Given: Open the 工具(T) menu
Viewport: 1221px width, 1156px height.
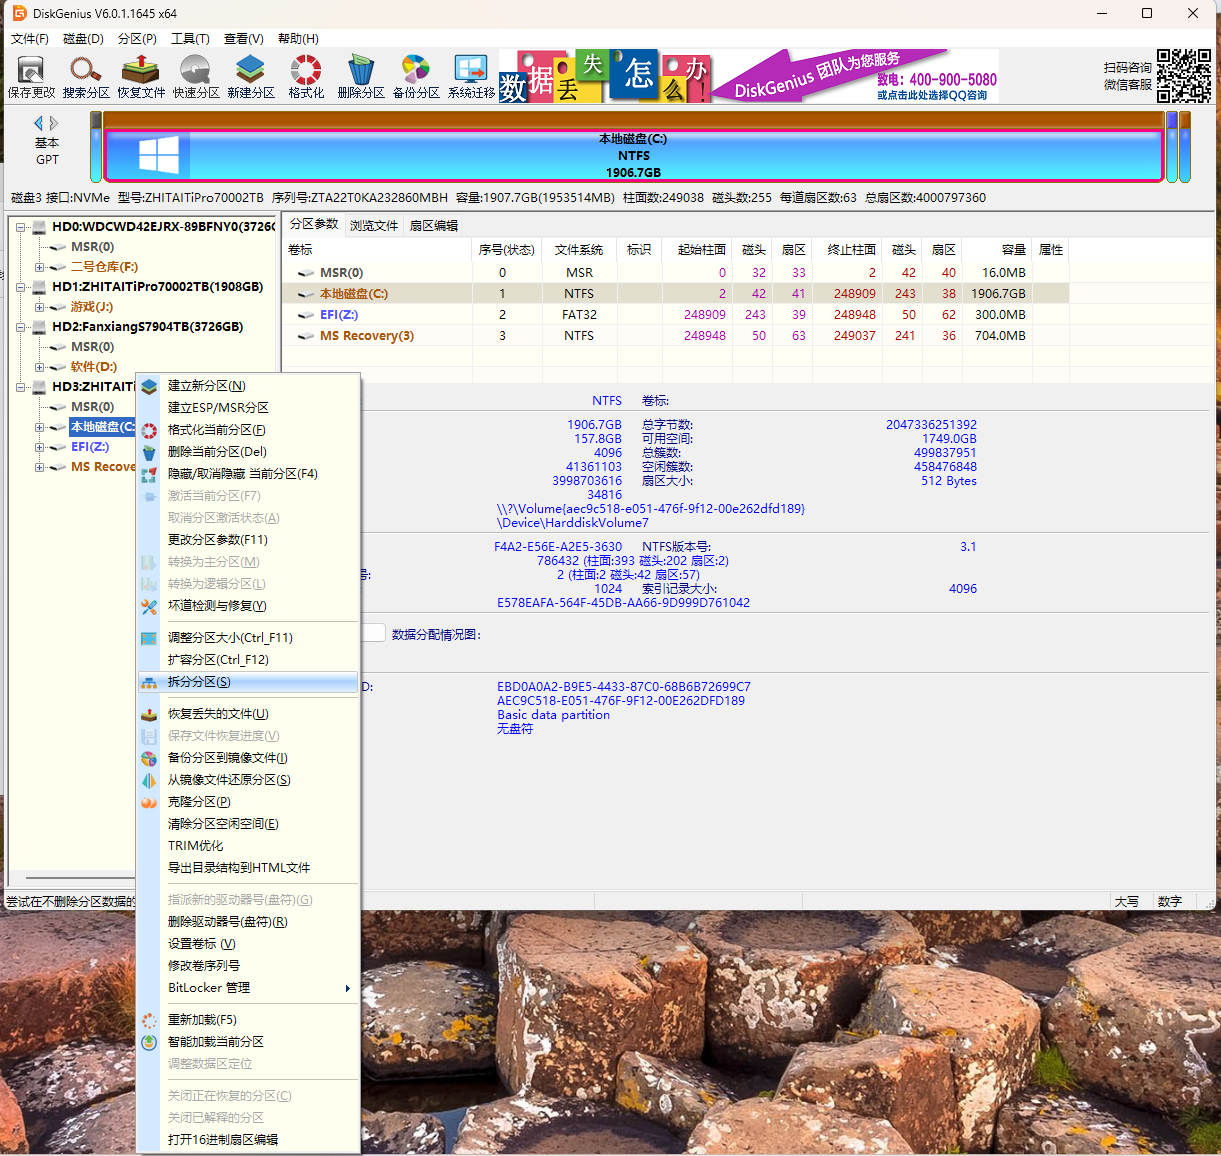Looking at the screenshot, I should (x=190, y=38).
